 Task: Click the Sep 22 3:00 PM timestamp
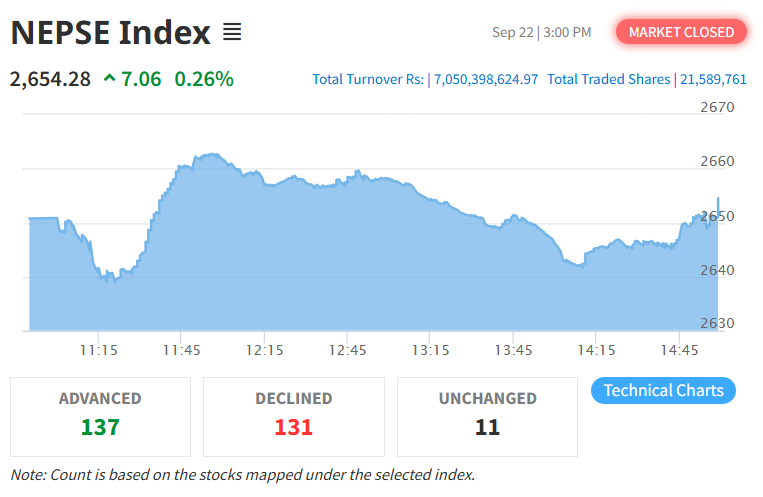click(x=542, y=32)
